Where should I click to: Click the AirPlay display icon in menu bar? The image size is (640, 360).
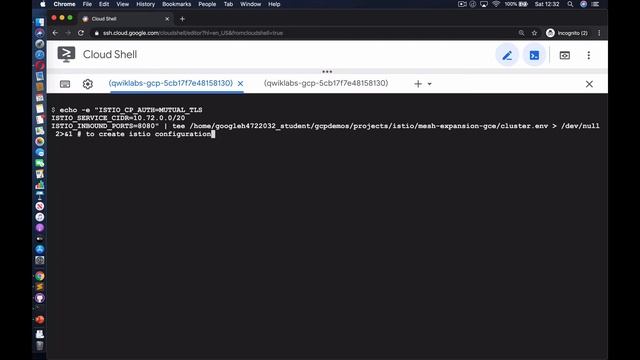point(484,4)
